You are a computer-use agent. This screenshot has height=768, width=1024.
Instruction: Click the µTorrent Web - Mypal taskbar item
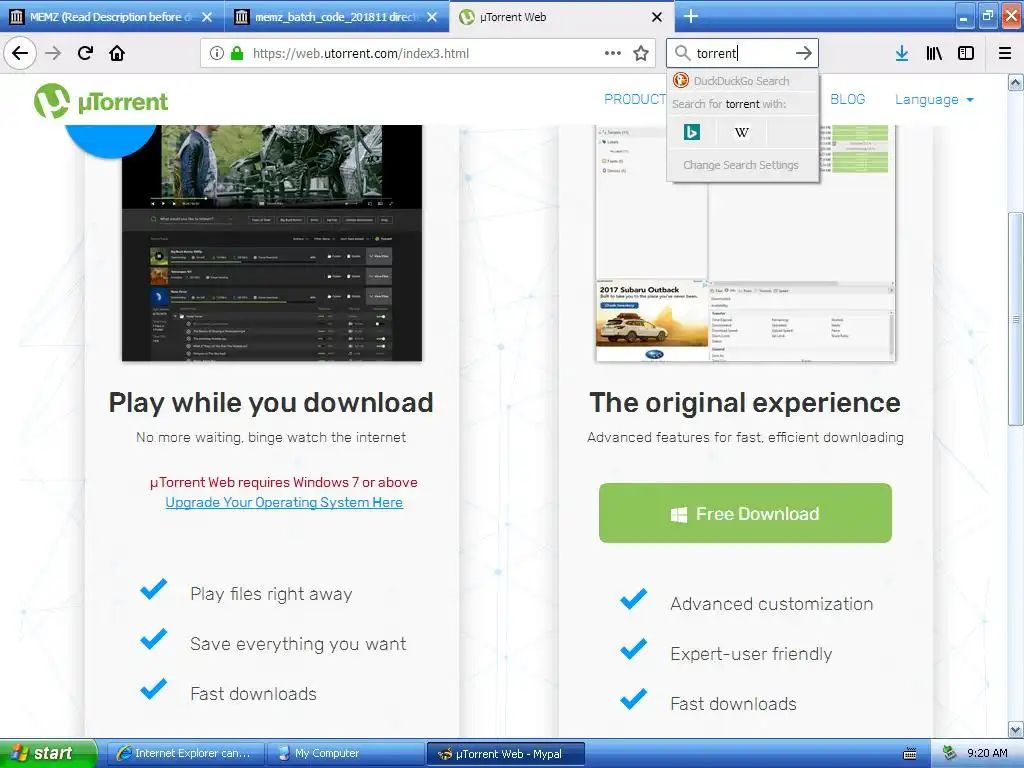click(505, 754)
